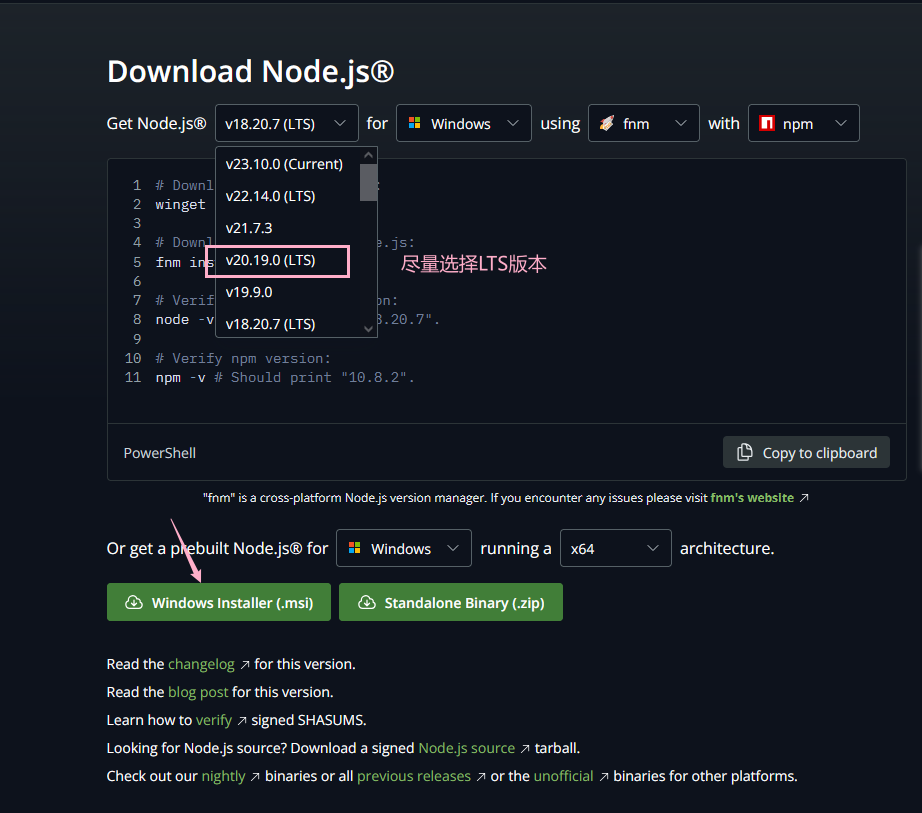
Task: Click the Windows logo in top platform dropdown
Action: click(415, 123)
